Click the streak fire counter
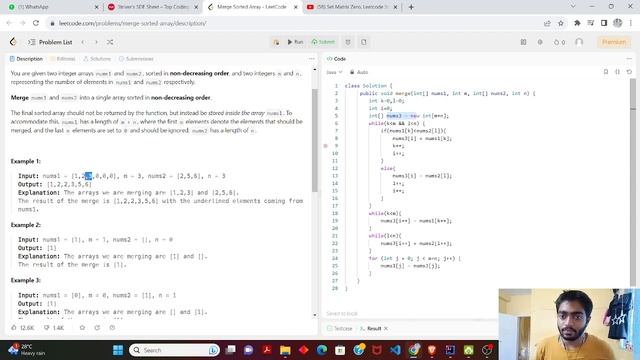Viewport: 640px width, 360px height. point(559,42)
